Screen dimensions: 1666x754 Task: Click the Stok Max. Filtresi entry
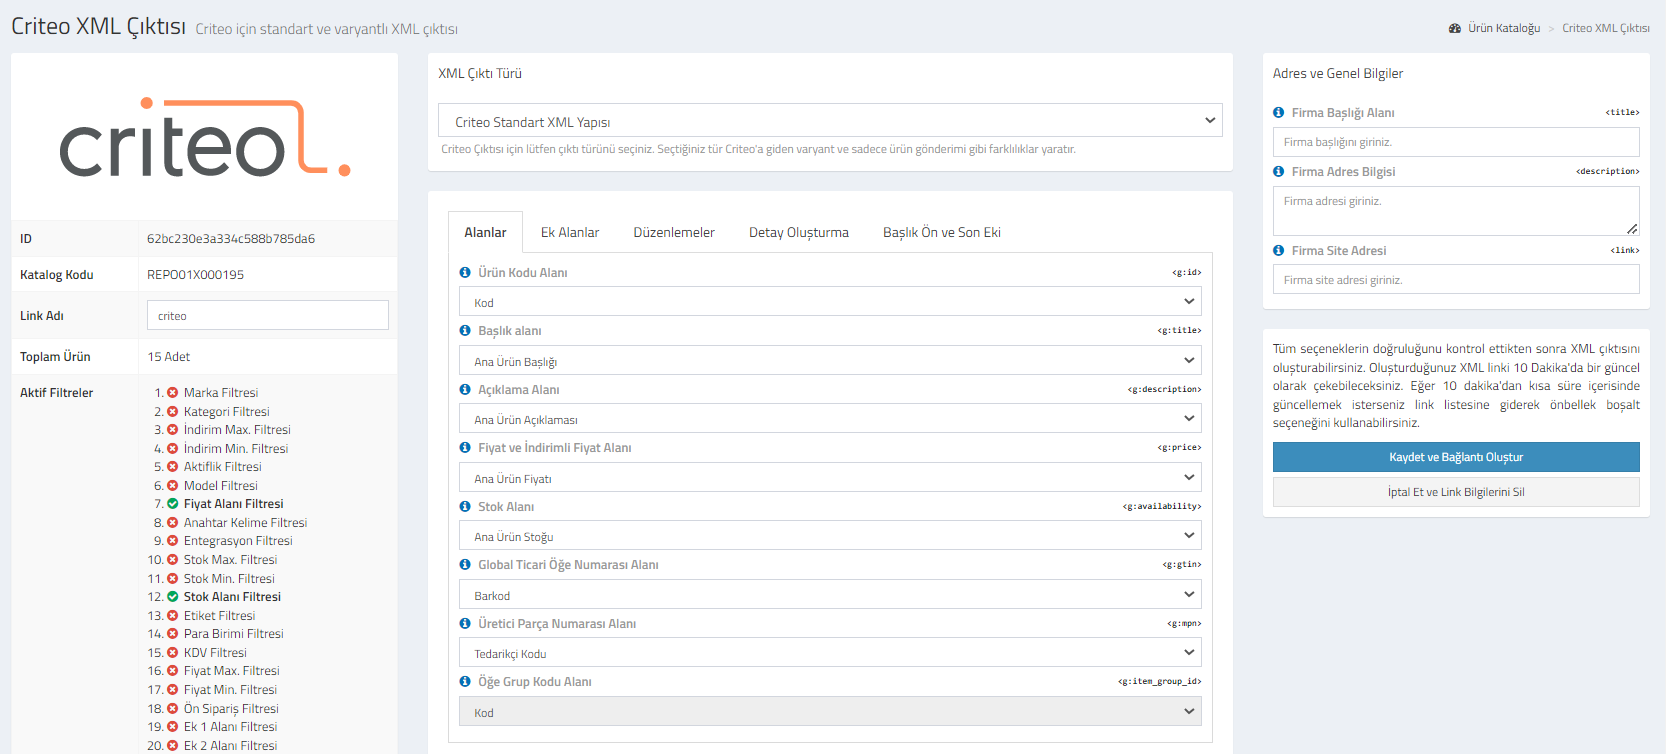tap(230, 559)
